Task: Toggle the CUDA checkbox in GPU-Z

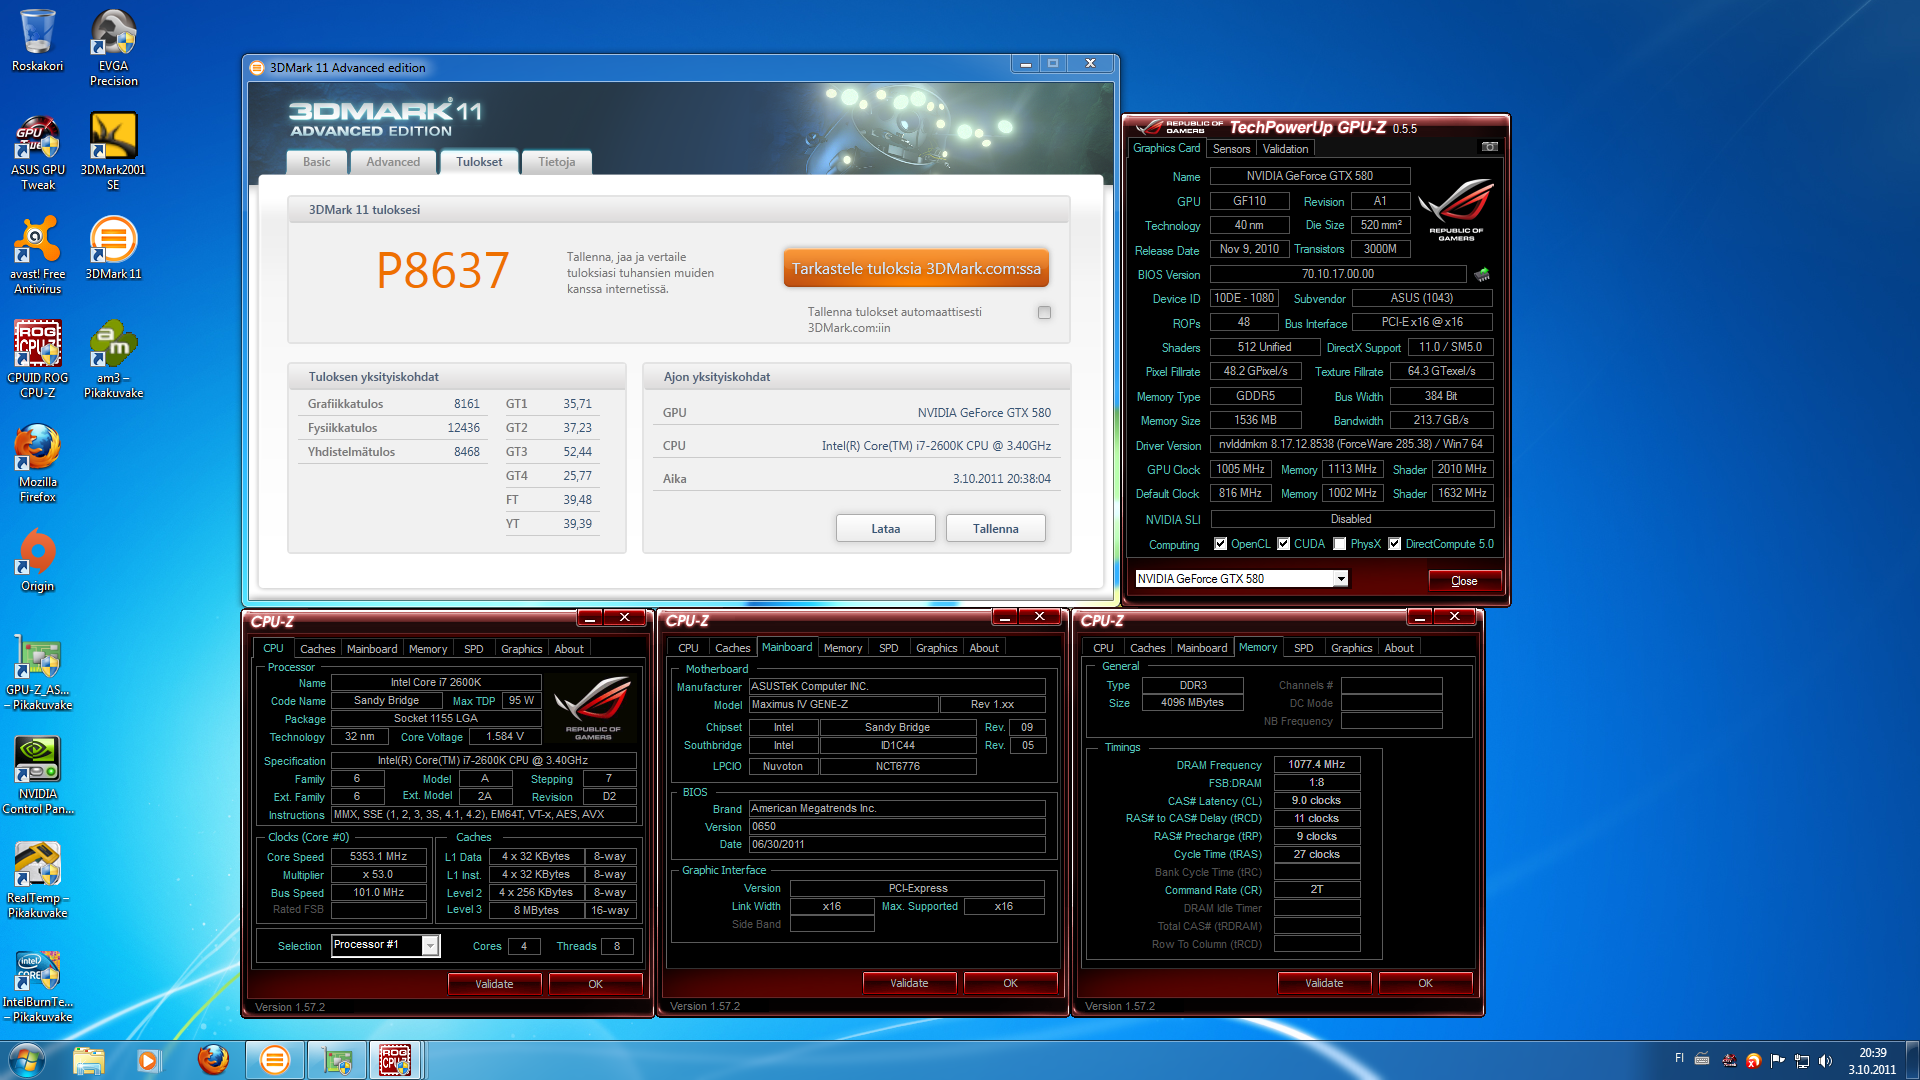Action: (x=1283, y=544)
